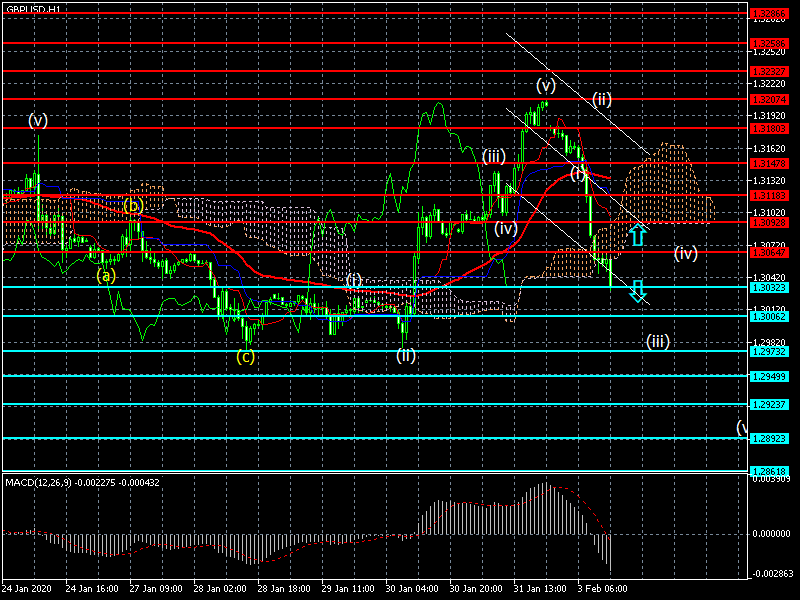Select the yellow (c) wave label
The width and height of the screenshot is (800, 600).
point(245,357)
